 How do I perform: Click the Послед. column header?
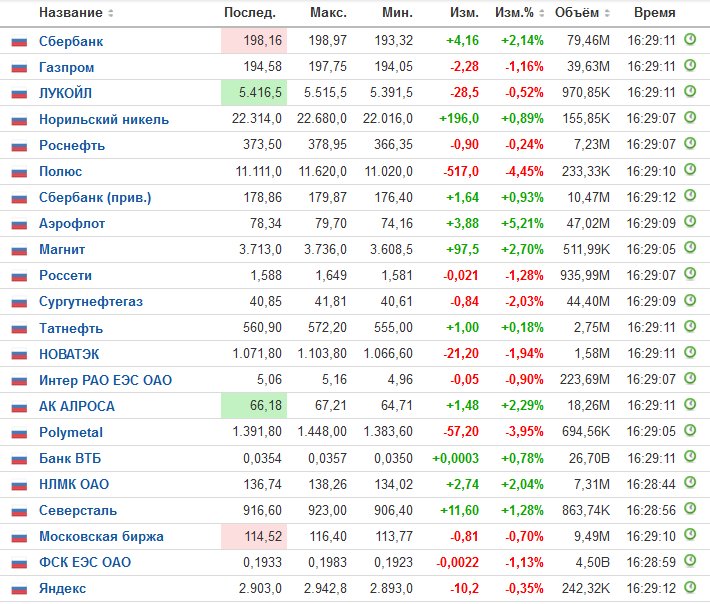point(250,13)
